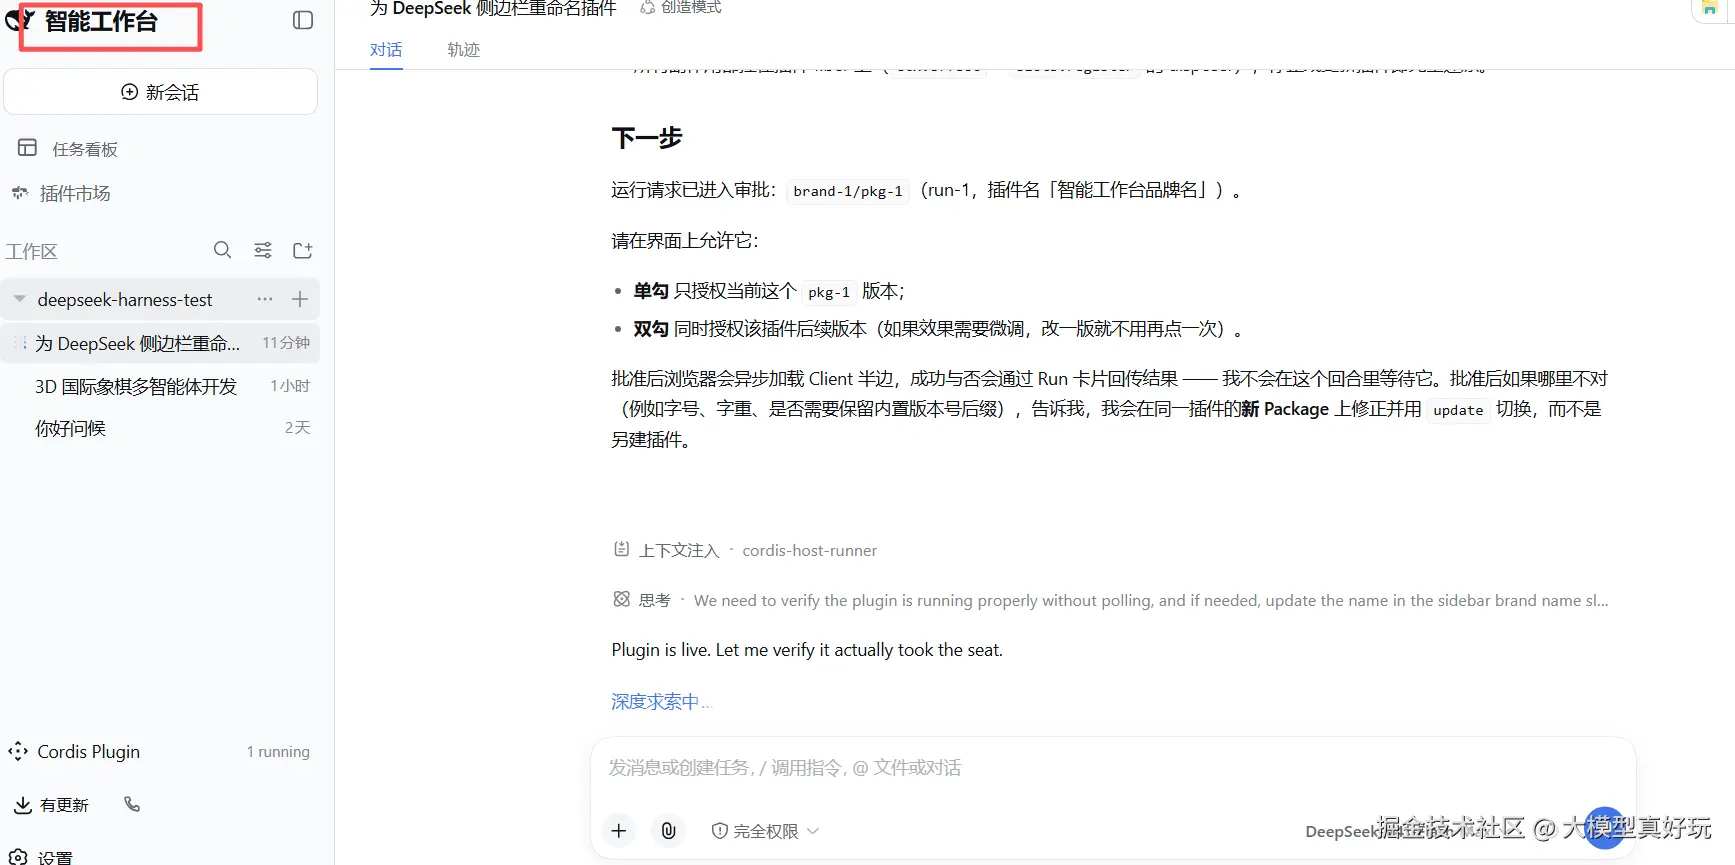Open the 3D 国际象棋多智能体开发 conversation
Screen dimensions: 1735x865
(160, 386)
